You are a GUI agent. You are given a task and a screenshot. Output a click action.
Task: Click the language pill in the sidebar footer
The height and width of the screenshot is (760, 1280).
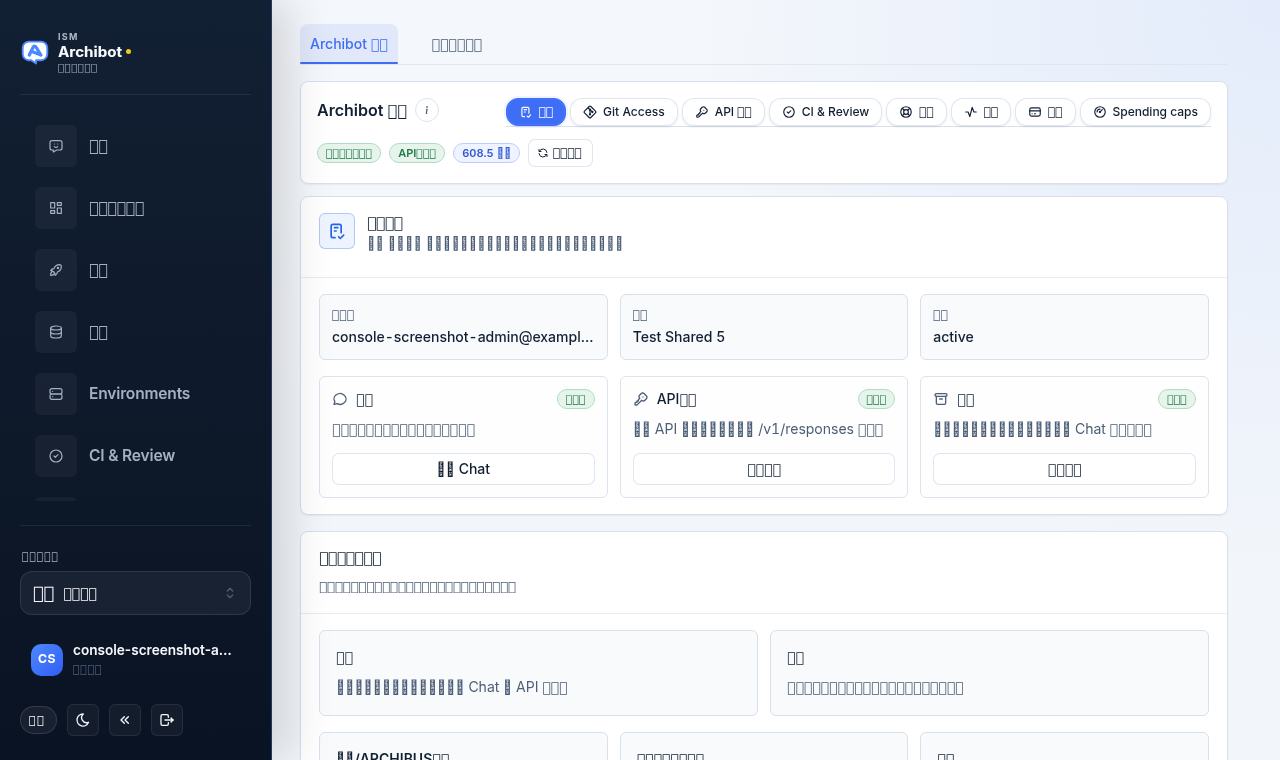pos(38,720)
